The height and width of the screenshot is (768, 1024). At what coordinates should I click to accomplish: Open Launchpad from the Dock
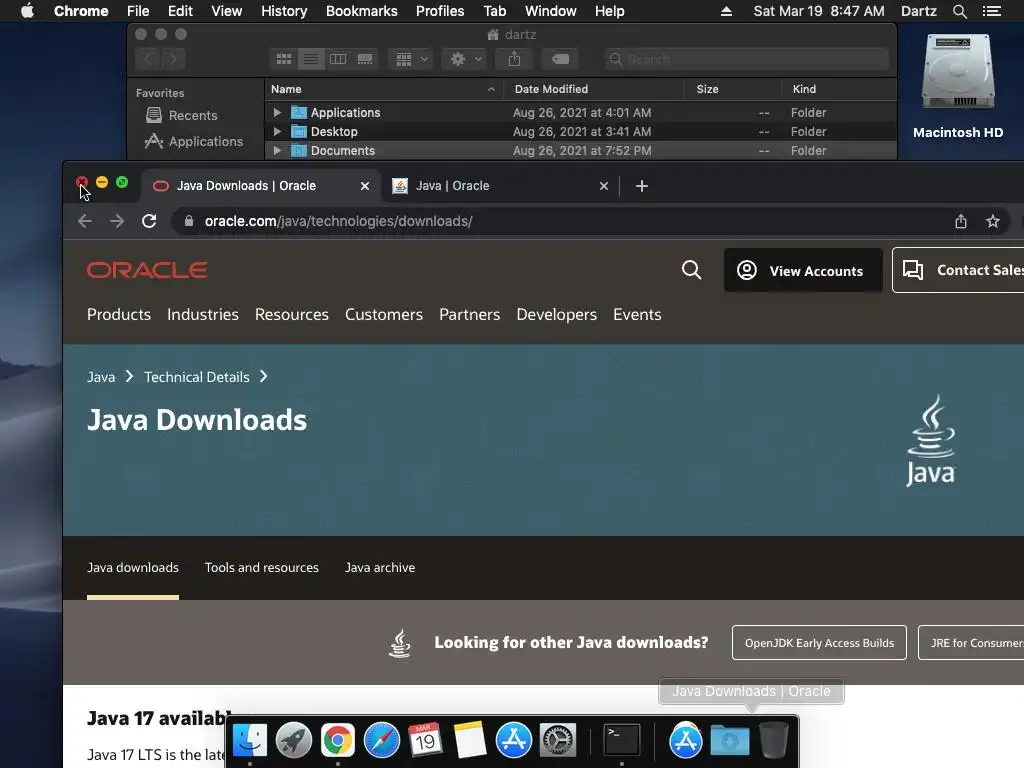click(294, 740)
